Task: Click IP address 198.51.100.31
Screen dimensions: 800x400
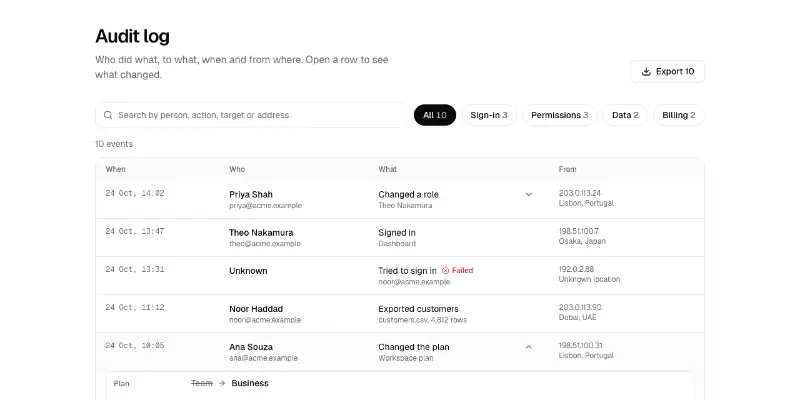Action: (x=581, y=345)
